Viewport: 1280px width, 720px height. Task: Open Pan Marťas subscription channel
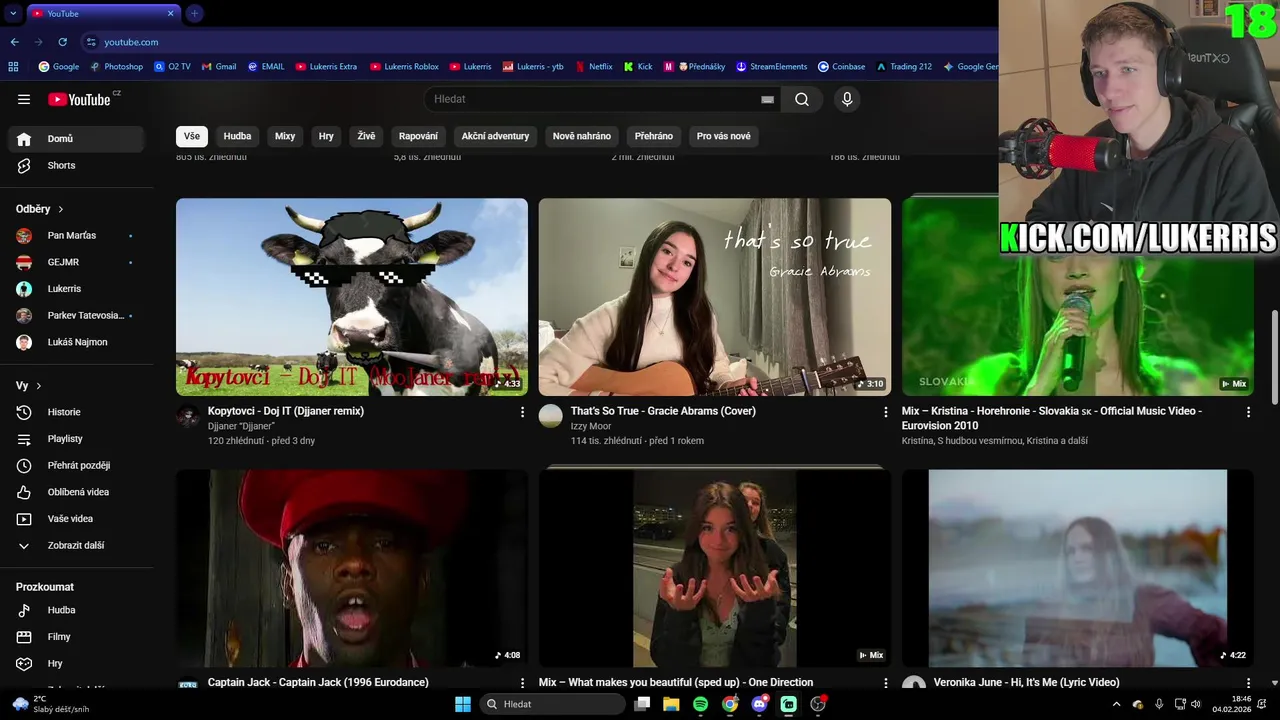pos(76,236)
